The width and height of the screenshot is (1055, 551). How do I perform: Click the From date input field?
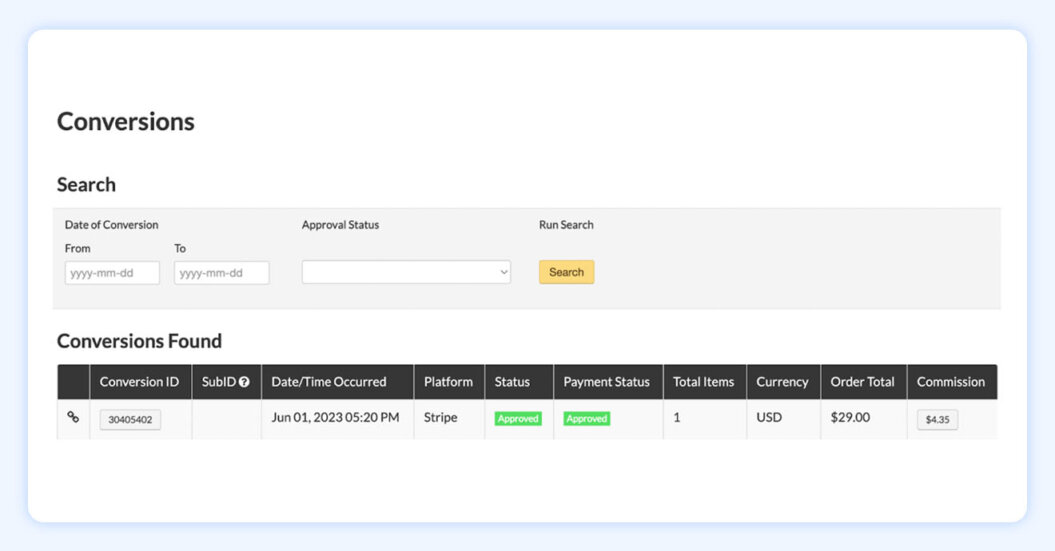pos(112,272)
